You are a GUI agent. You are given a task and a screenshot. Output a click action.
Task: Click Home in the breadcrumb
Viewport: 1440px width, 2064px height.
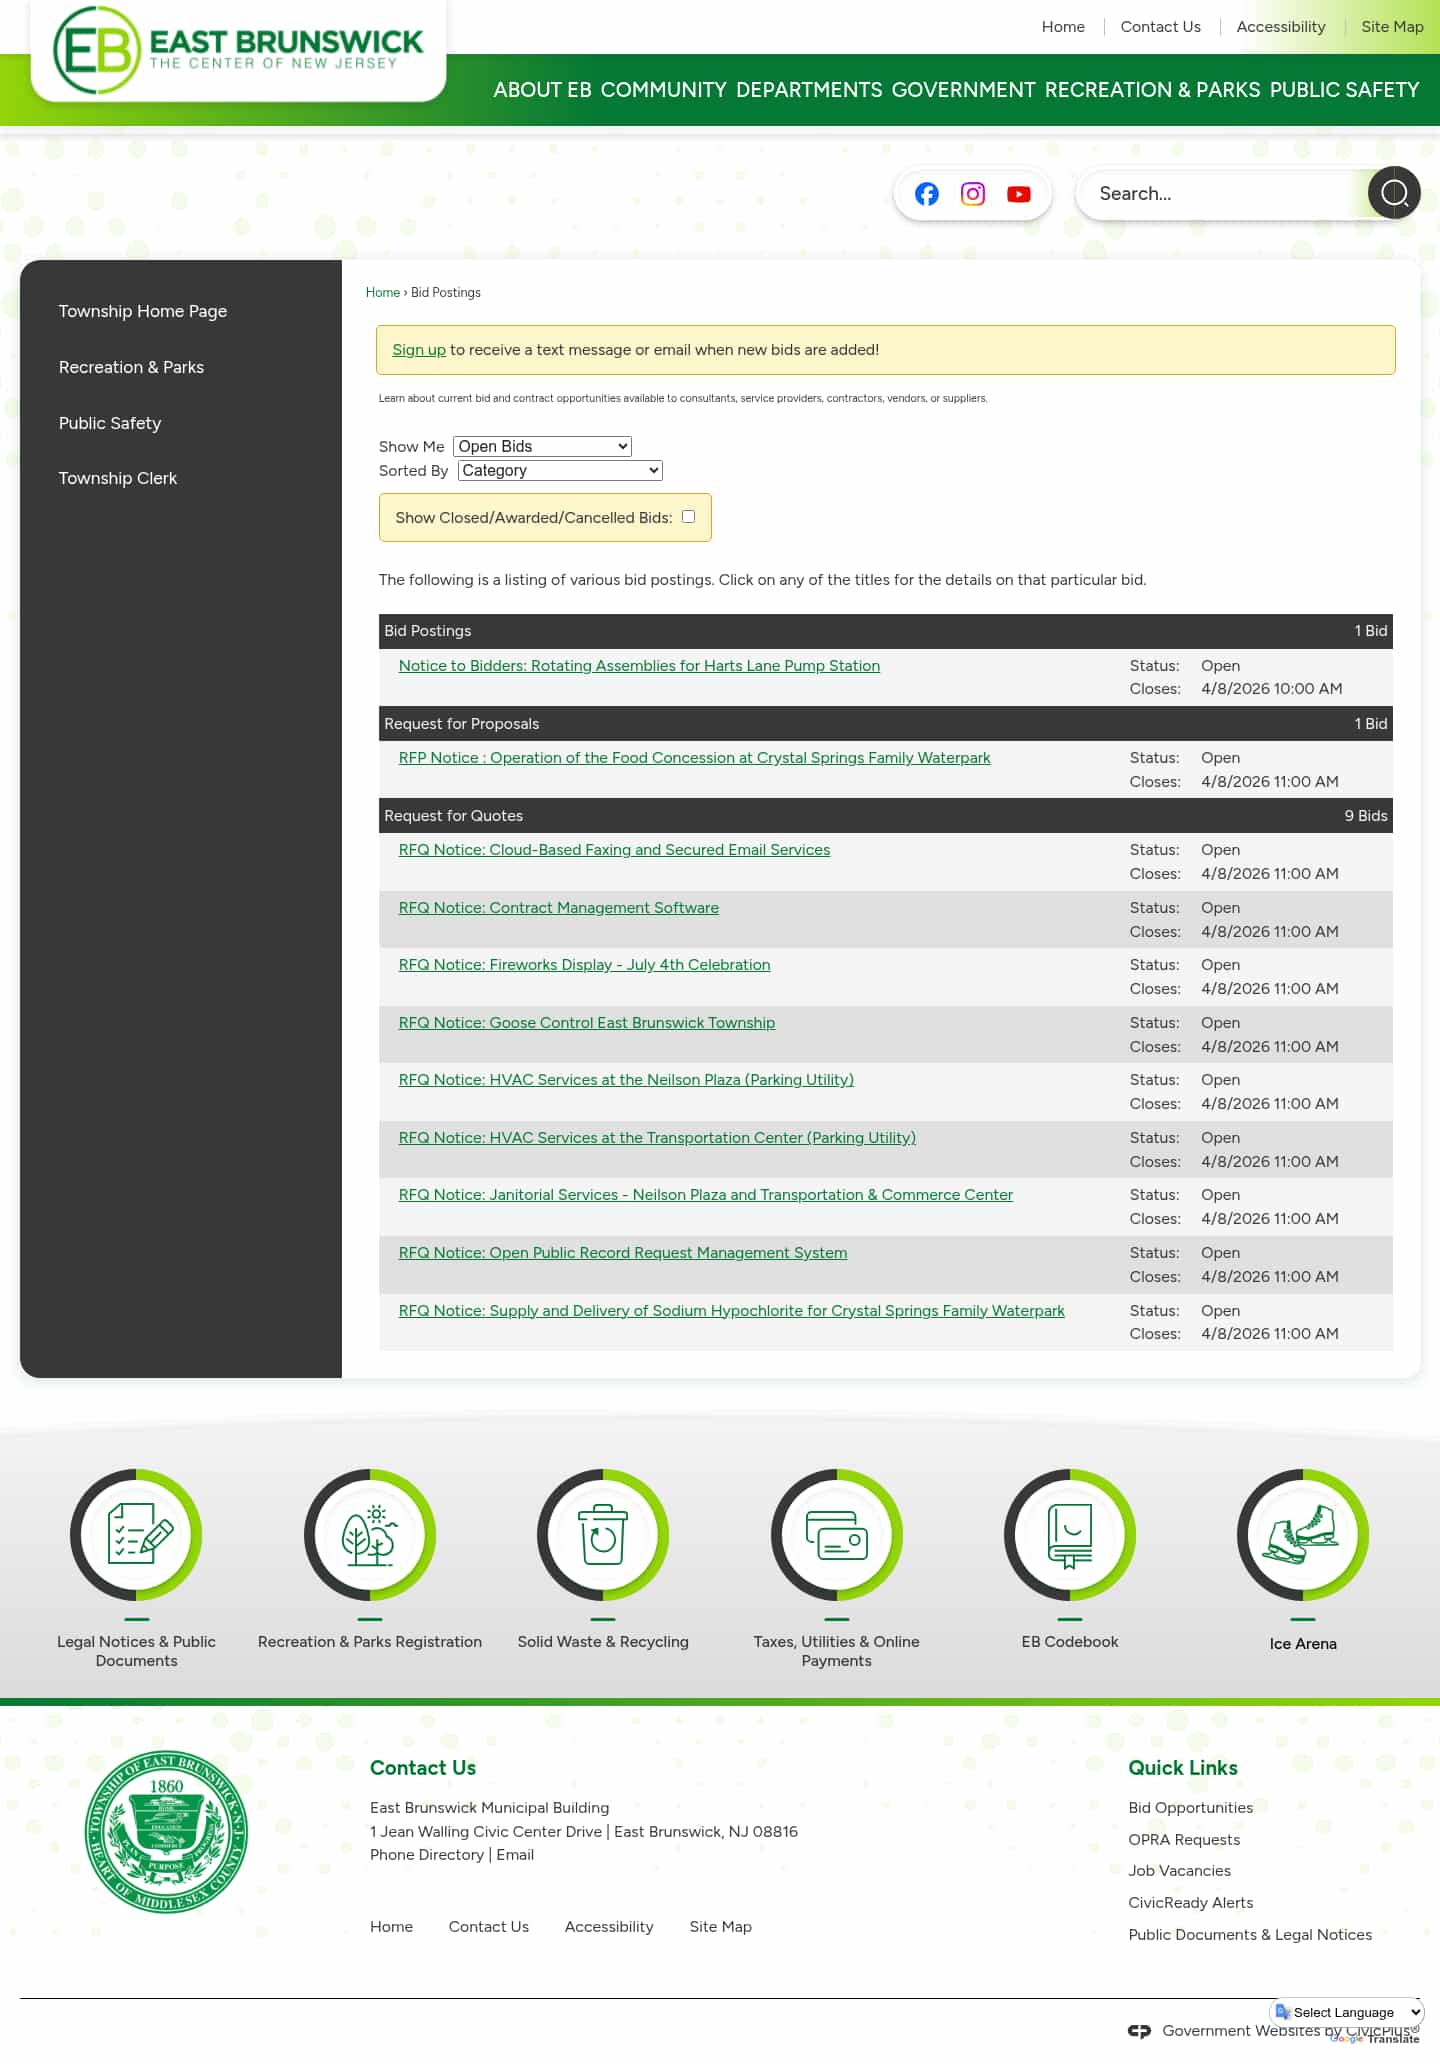tap(383, 292)
